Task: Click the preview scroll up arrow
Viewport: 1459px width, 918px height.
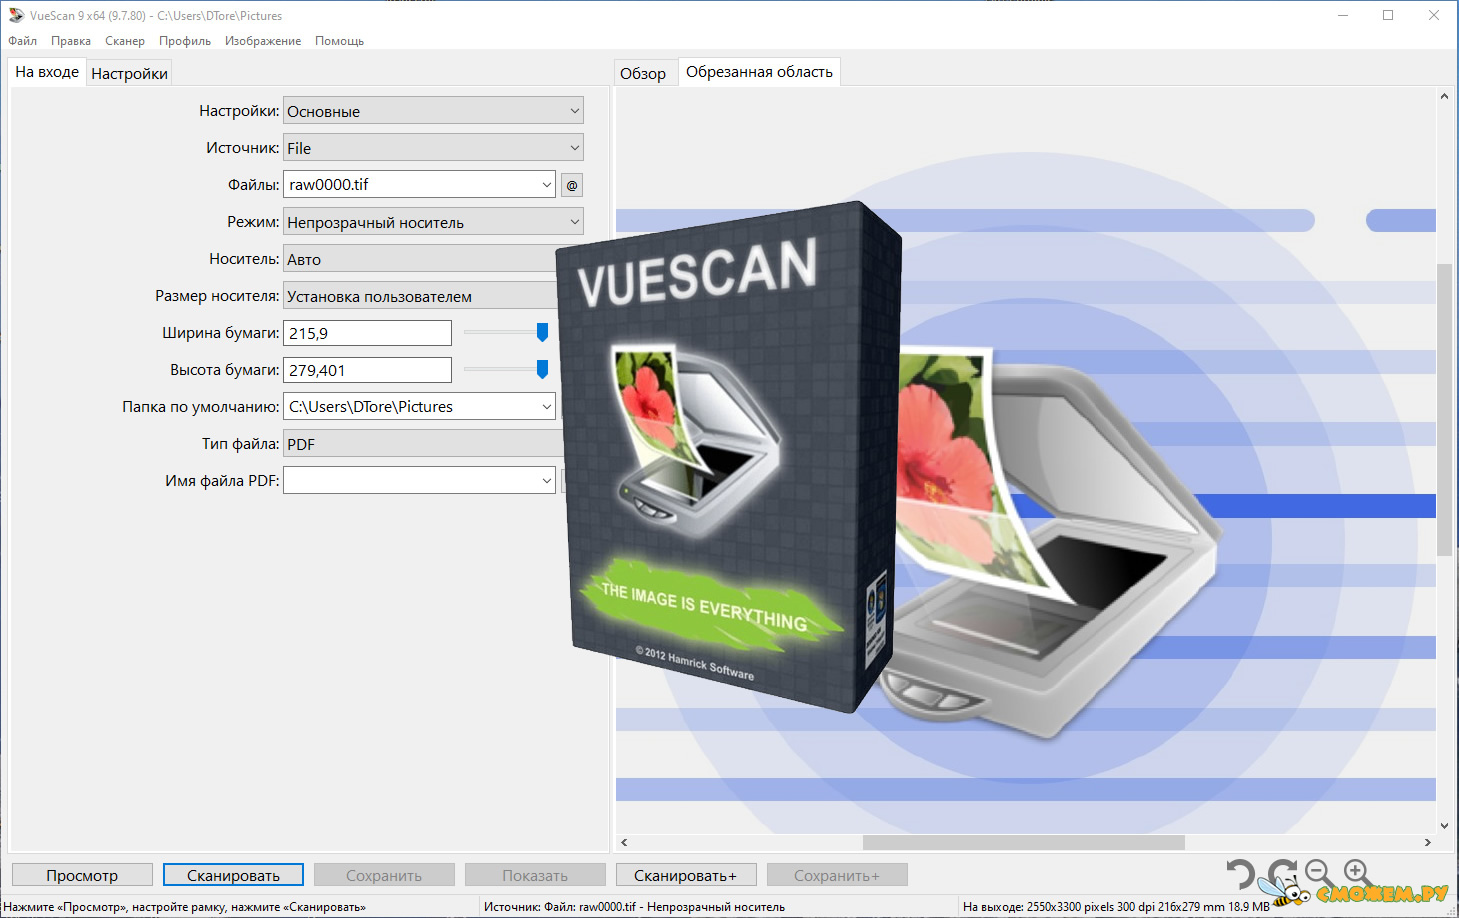Action: click(1444, 96)
